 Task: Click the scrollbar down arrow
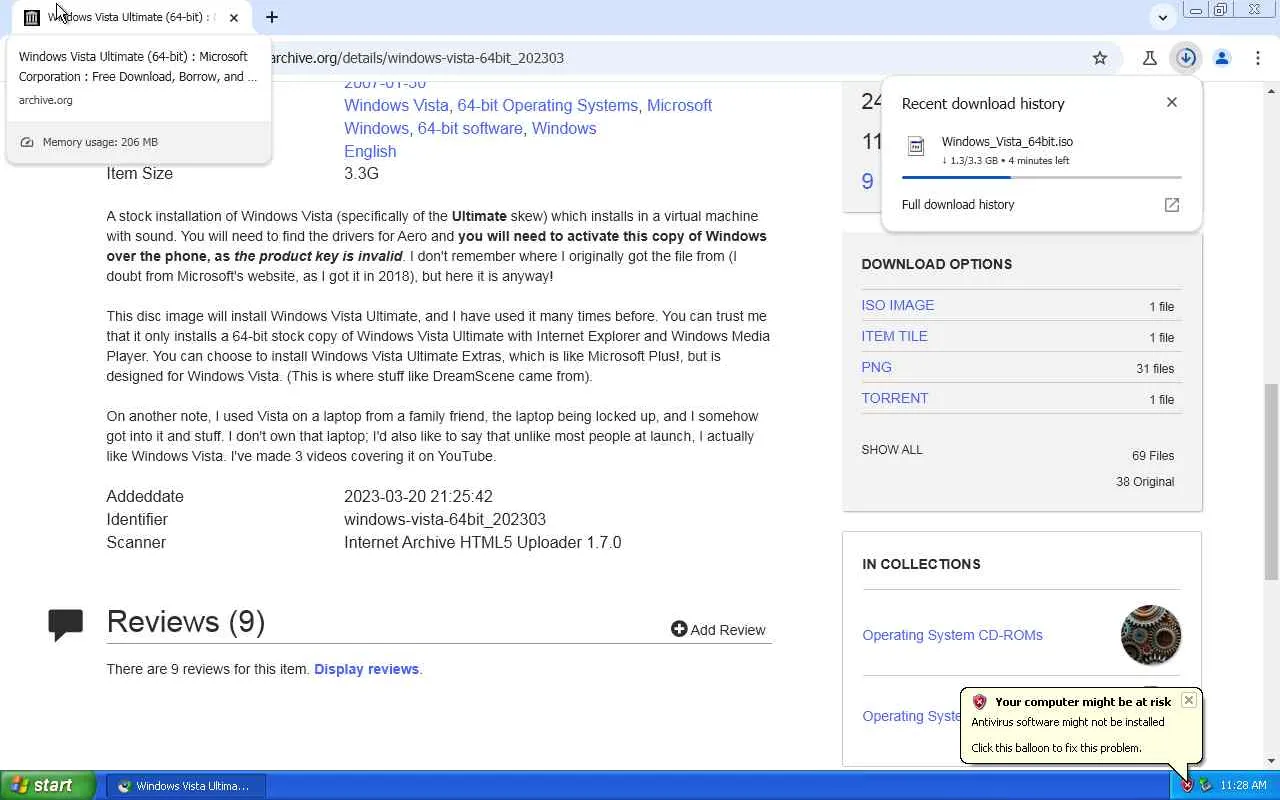(x=1272, y=762)
